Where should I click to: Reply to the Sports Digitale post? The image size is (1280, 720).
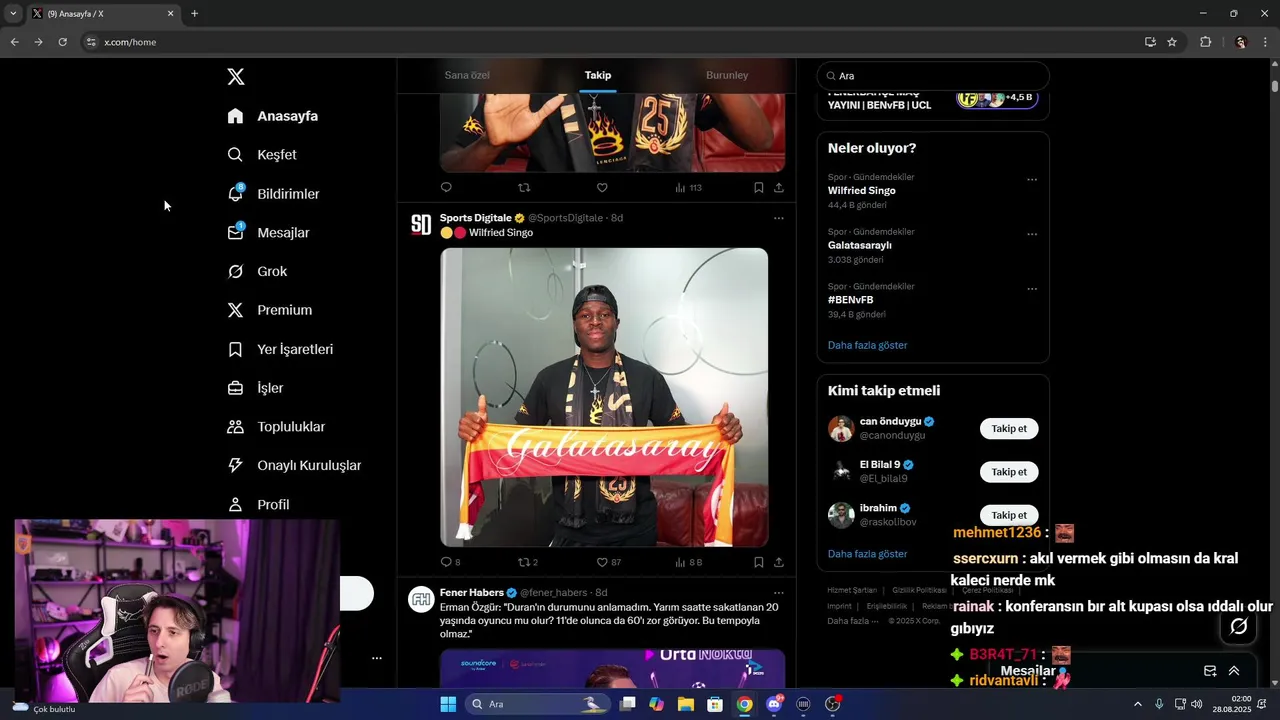[446, 562]
